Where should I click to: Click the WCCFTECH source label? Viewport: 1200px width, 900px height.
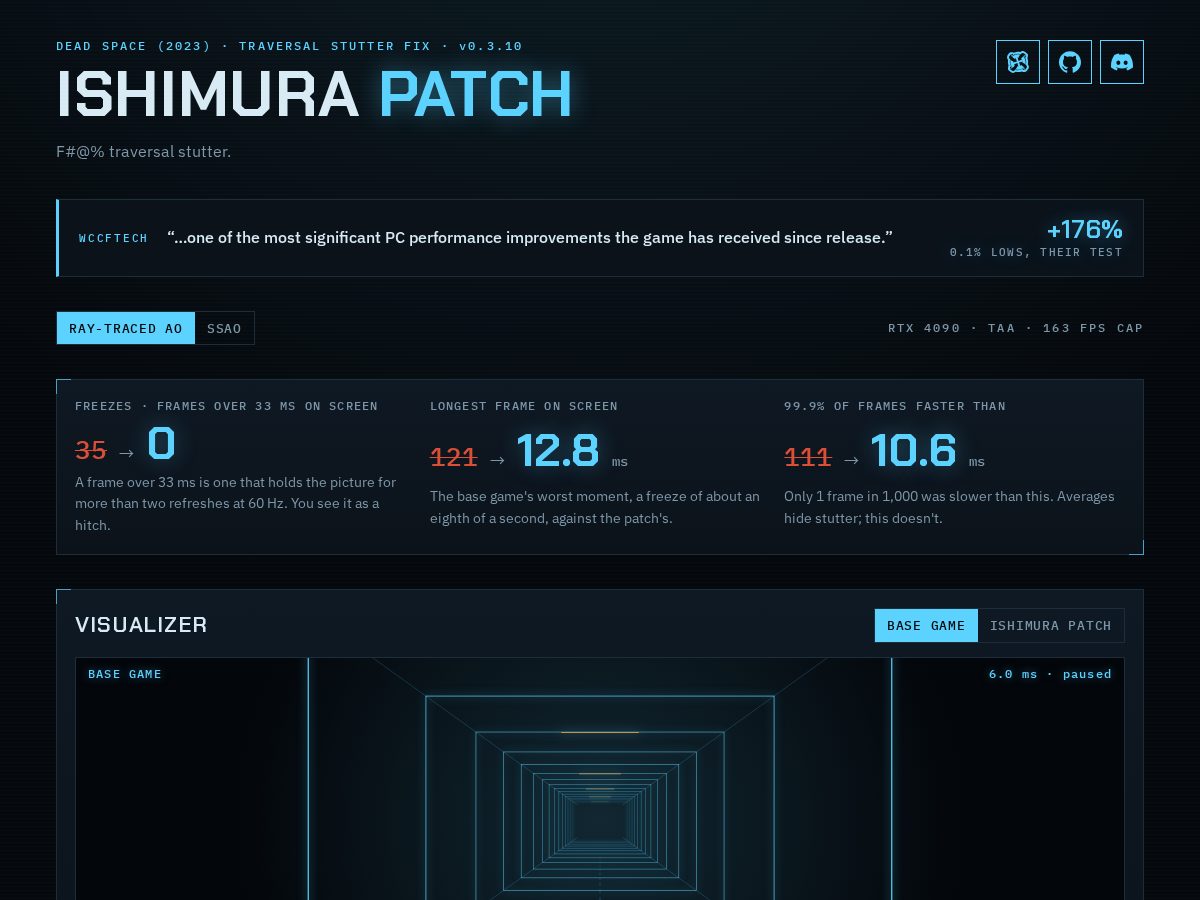[x=113, y=238]
